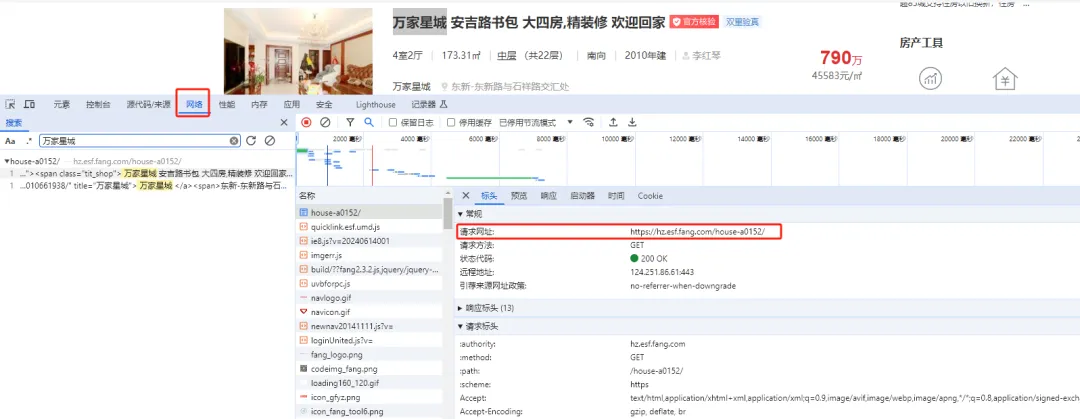Open the Cookie details tab
The image size is (1080, 419).
tap(650, 196)
